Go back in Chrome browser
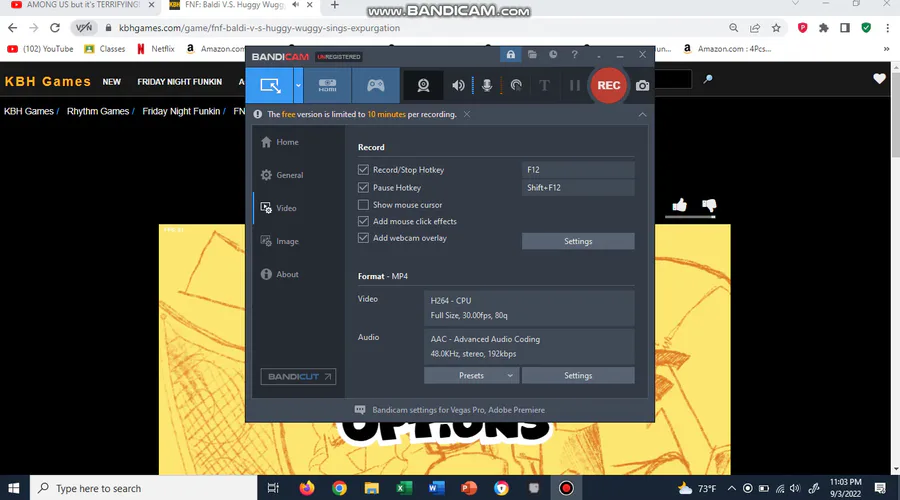The width and height of the screenshot is (900, 500). pos(13,28)
